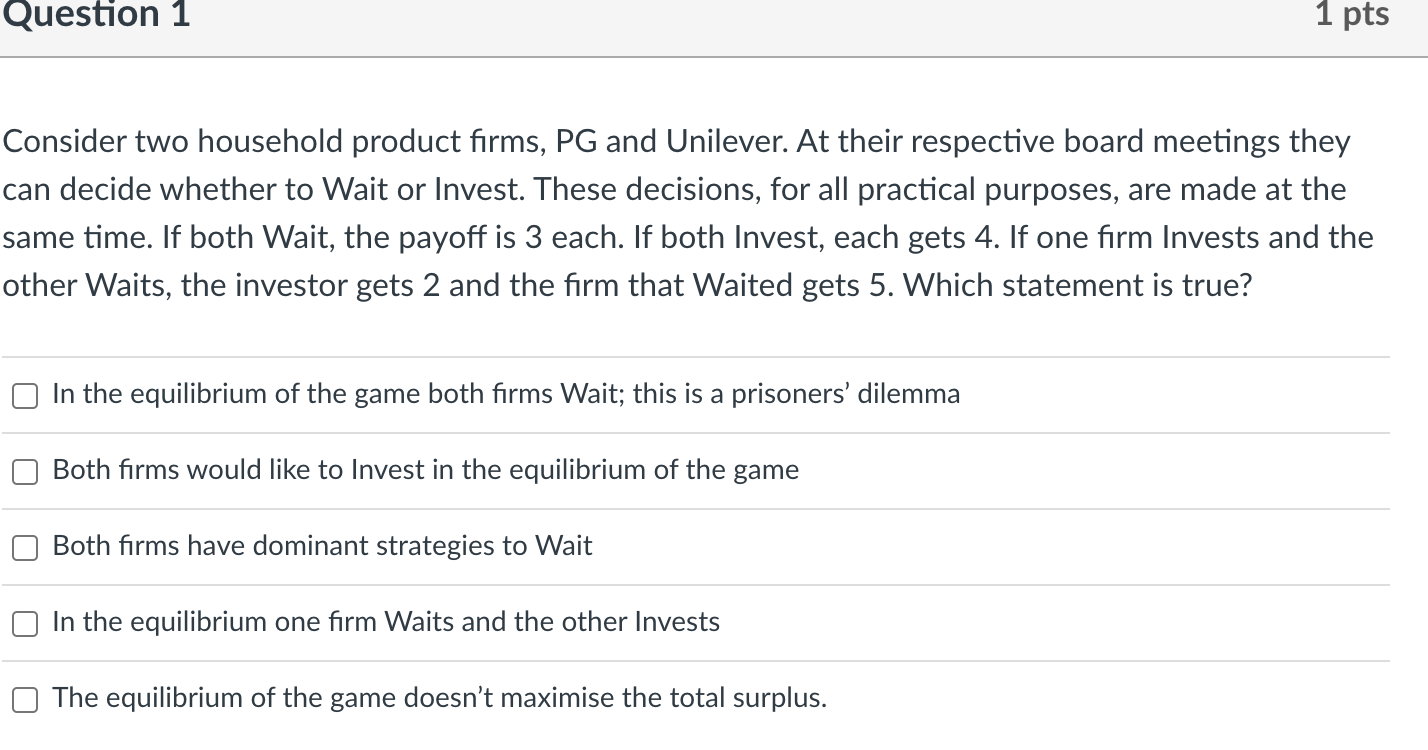Viewport: 1428px width, 750px height.
Task: Tick the checkbox for the prisoners' dilemma answer
Action: (x=25, y=397)
